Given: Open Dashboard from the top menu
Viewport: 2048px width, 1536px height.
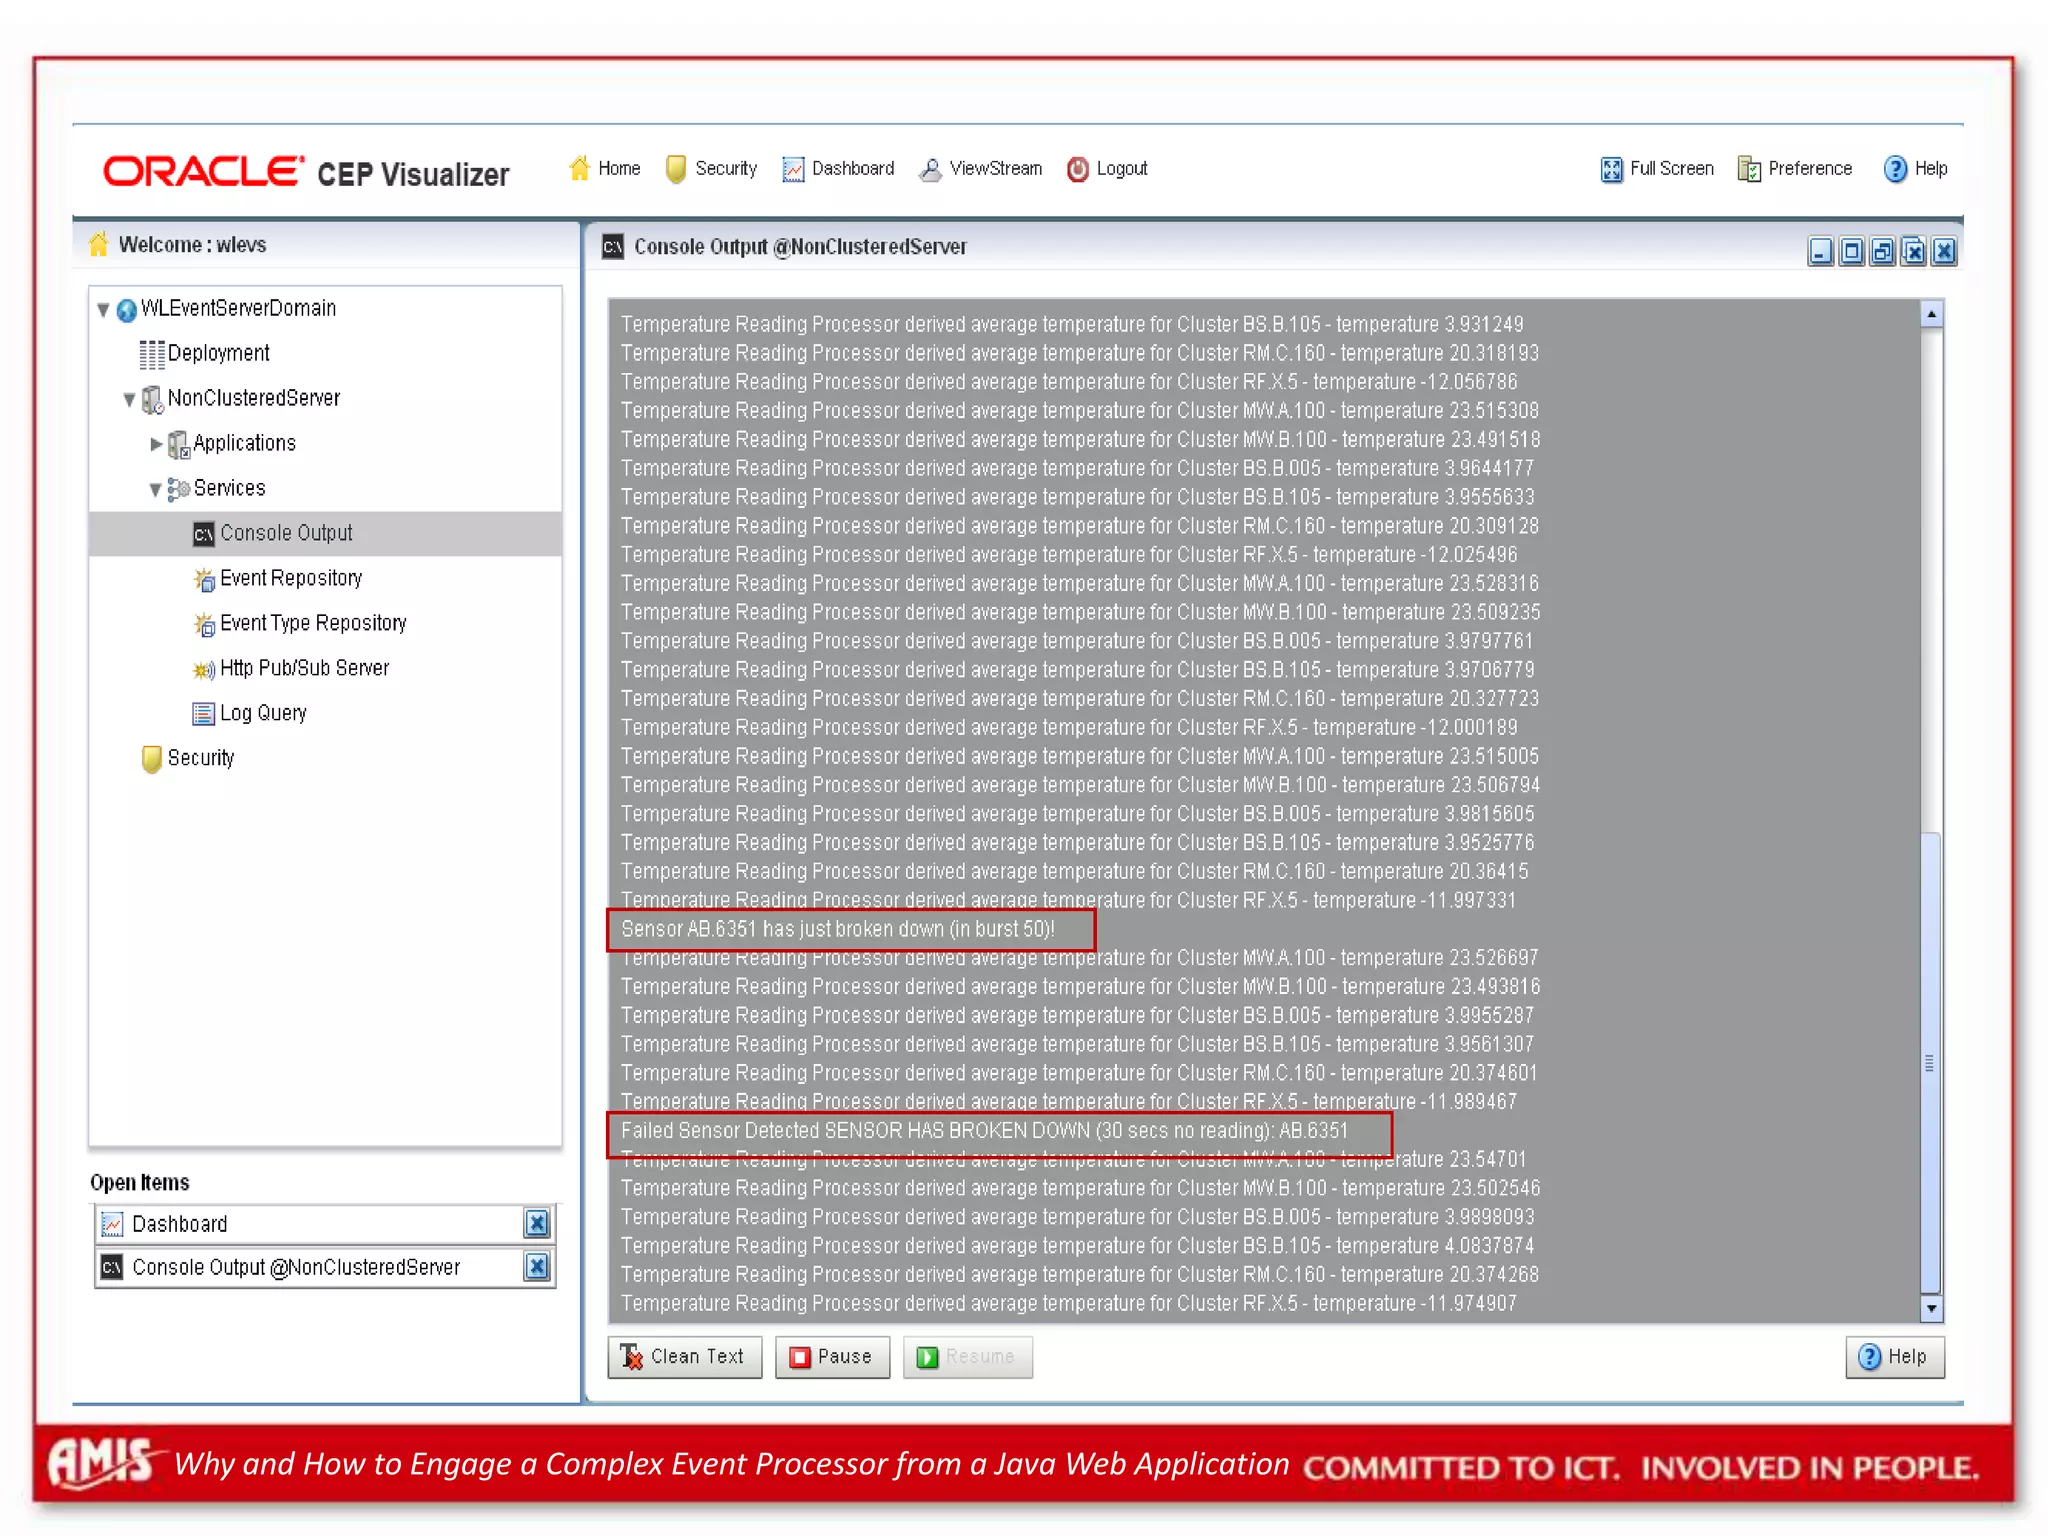Looking at the screenshot, I should click(853, 168).
